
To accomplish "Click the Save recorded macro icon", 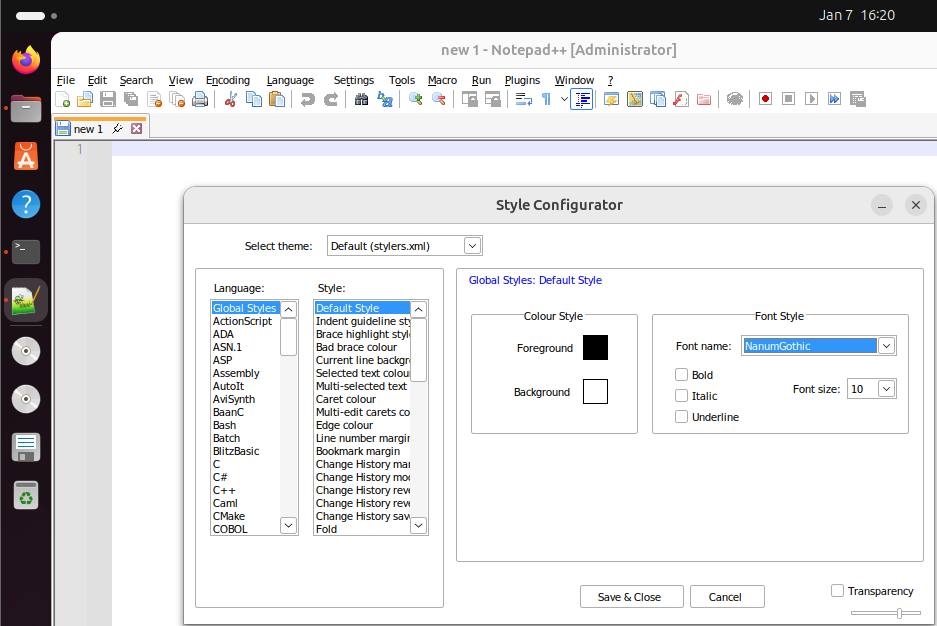I will 858,99.
